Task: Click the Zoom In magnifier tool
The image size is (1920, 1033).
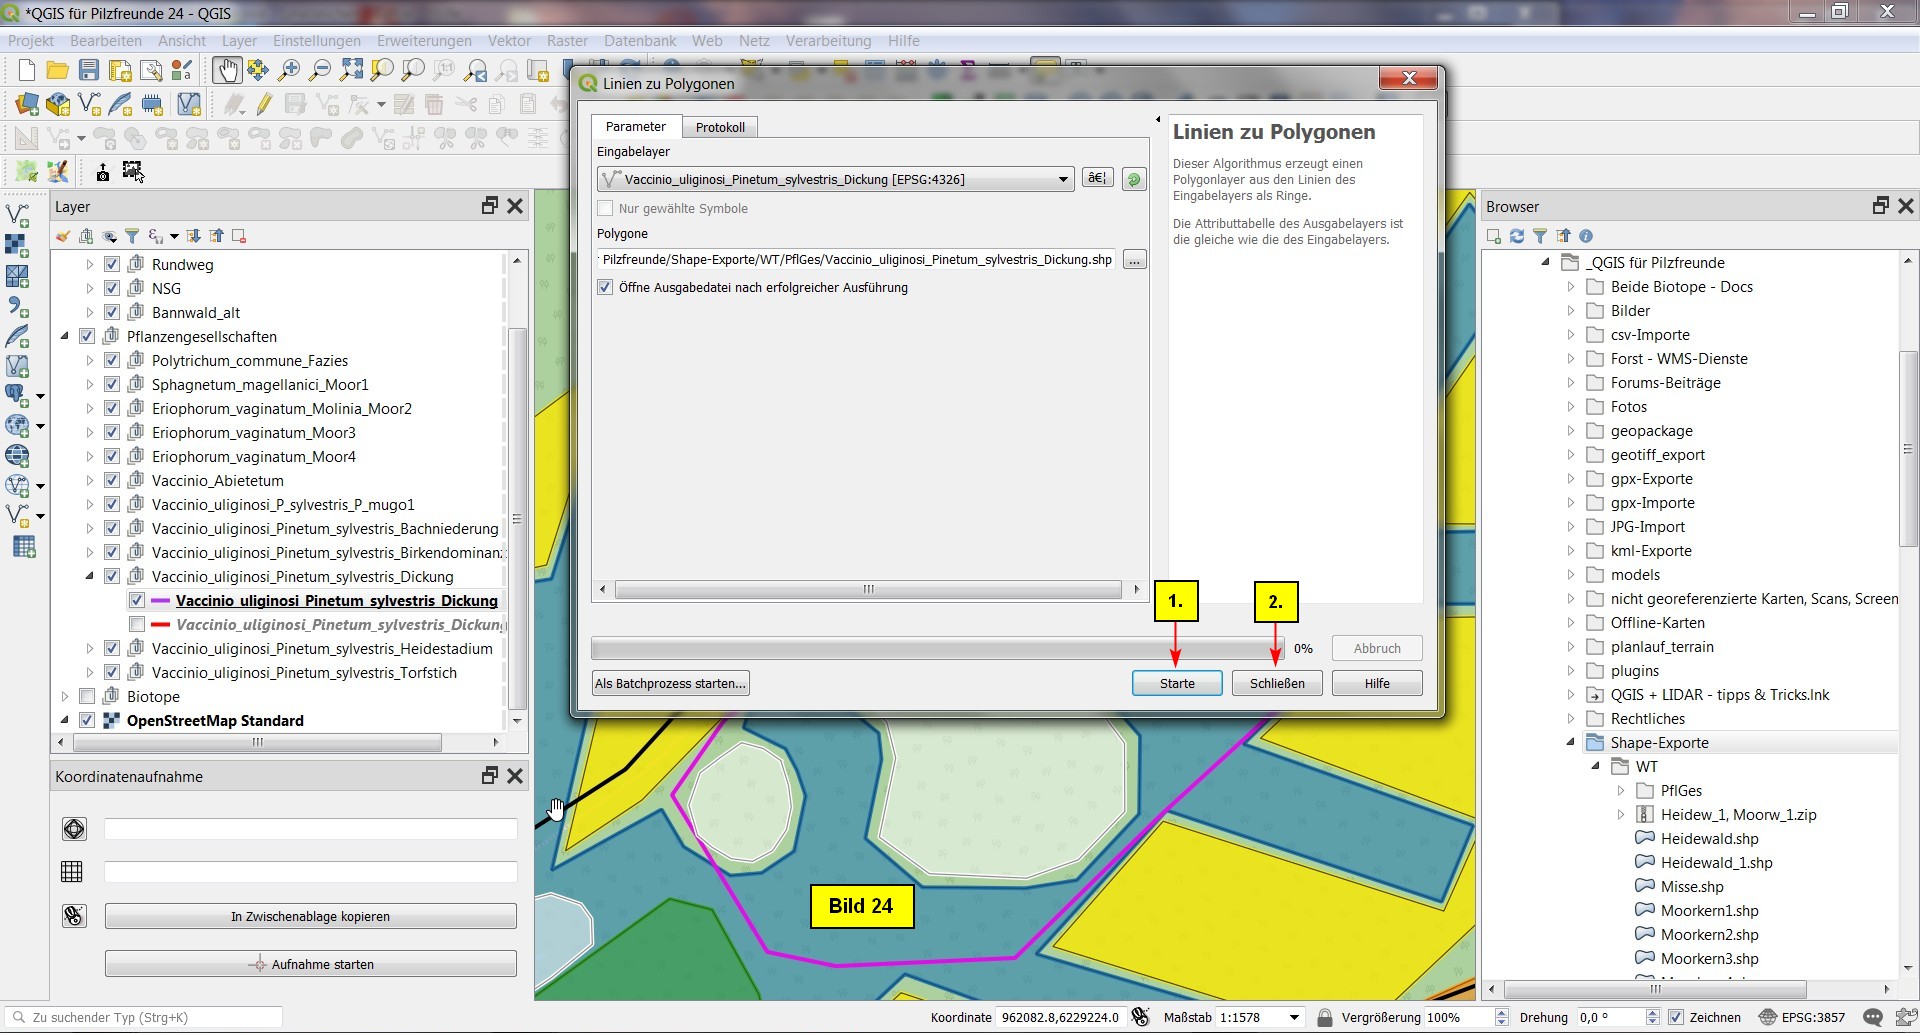Action: tap(289, 70)
